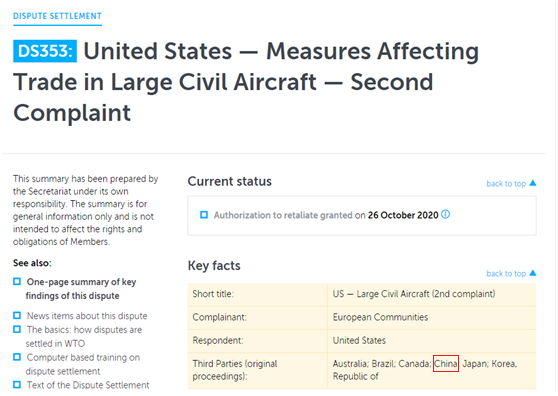
Task: Open News items about this dispute
Action: [x=87, y=316]
